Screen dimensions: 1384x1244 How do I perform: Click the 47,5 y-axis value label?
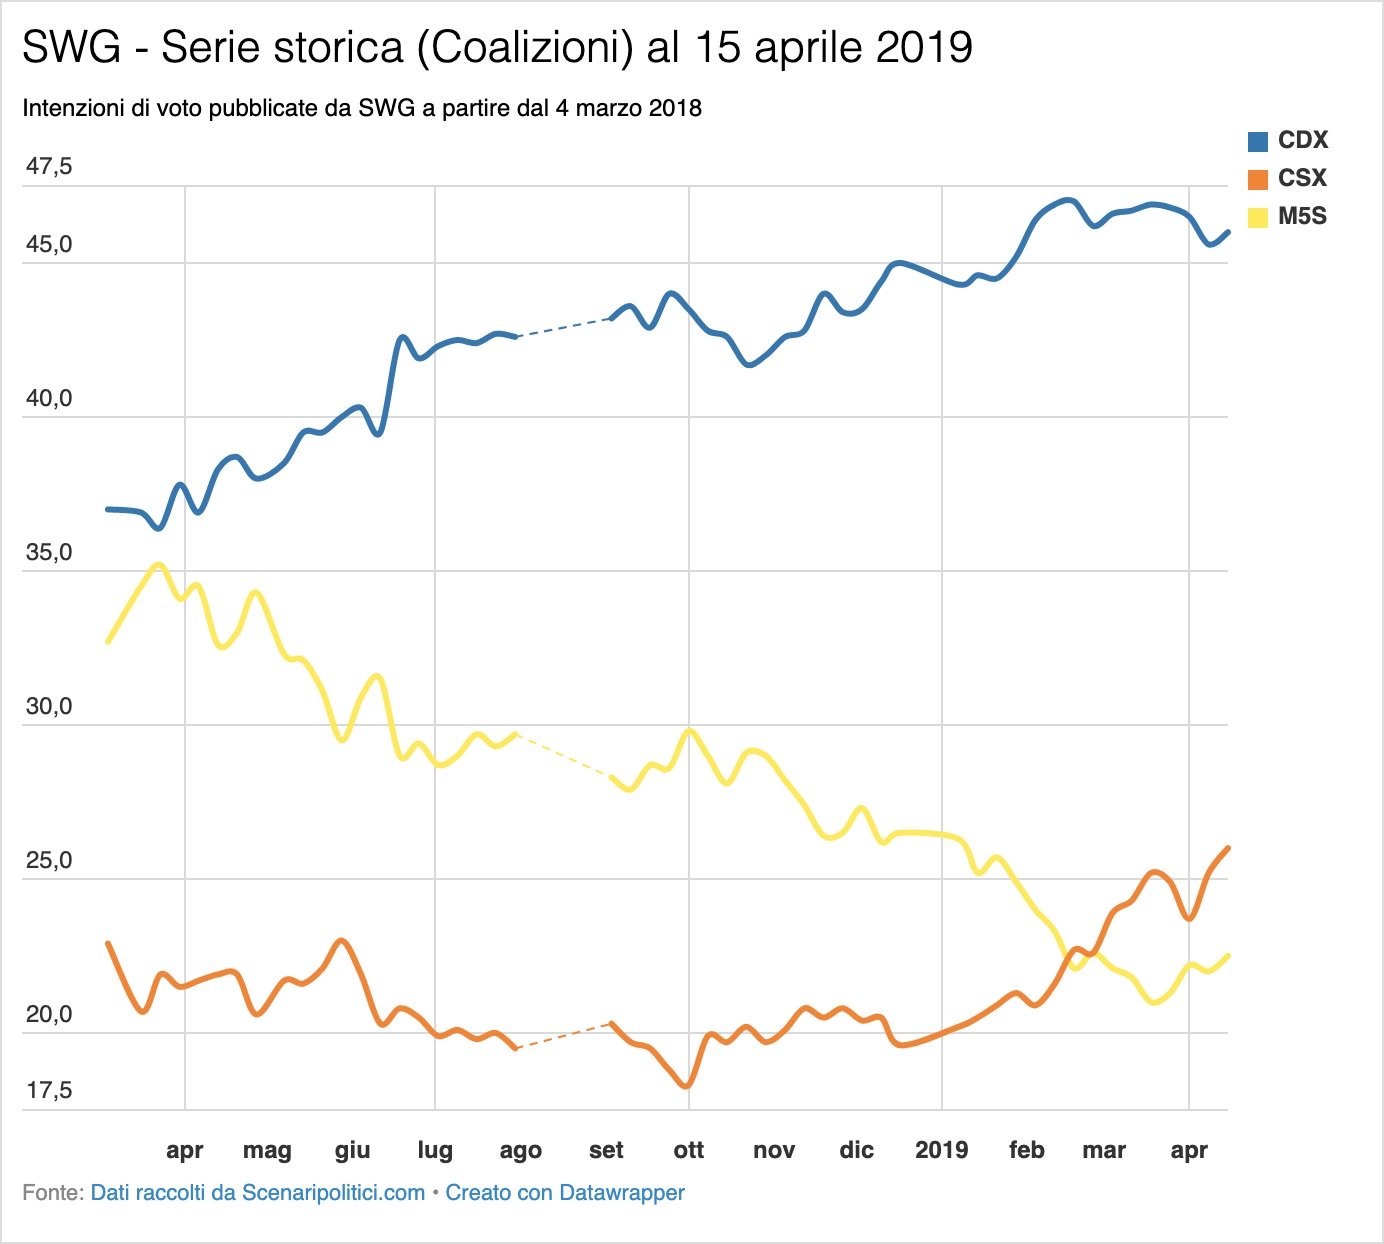(49, 167)
